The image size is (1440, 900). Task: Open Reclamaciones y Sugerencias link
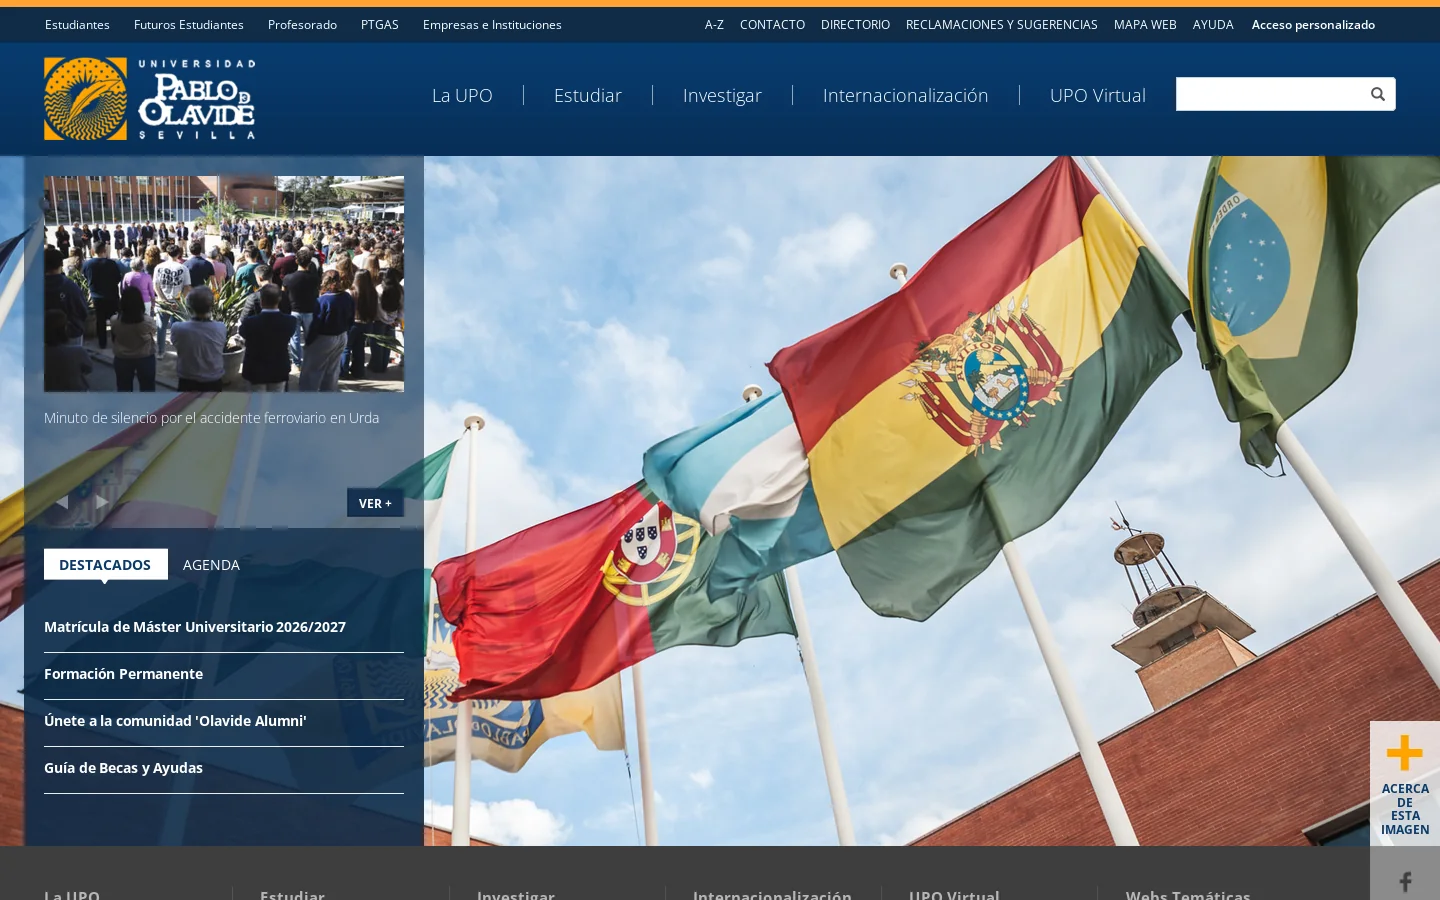click(1002, 24)
